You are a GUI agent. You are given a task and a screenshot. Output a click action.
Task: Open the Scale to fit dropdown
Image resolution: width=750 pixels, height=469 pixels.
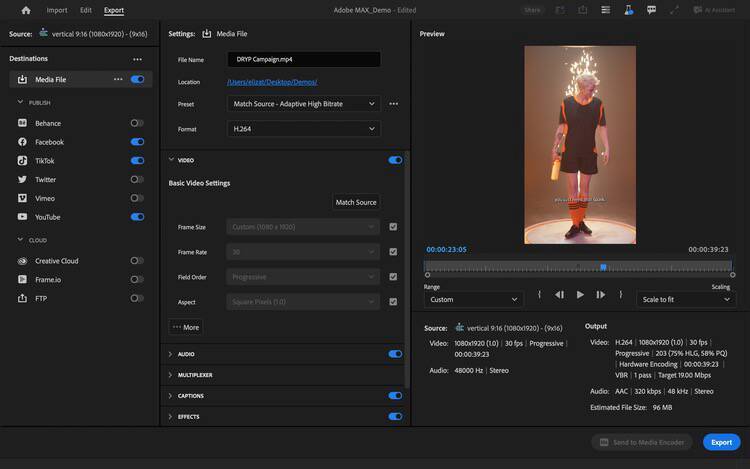point(686,299)
